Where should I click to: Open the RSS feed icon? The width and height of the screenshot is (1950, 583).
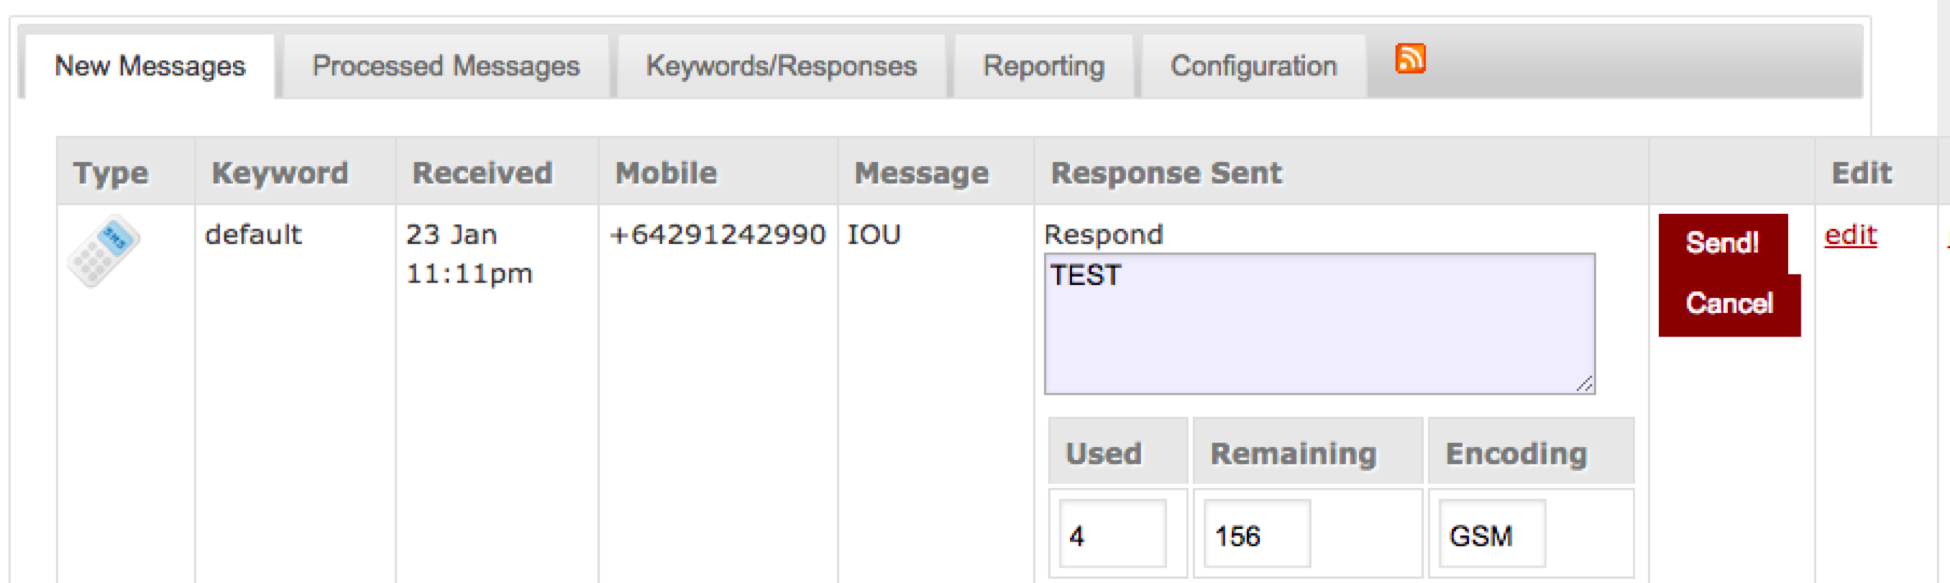(1411, 60)
